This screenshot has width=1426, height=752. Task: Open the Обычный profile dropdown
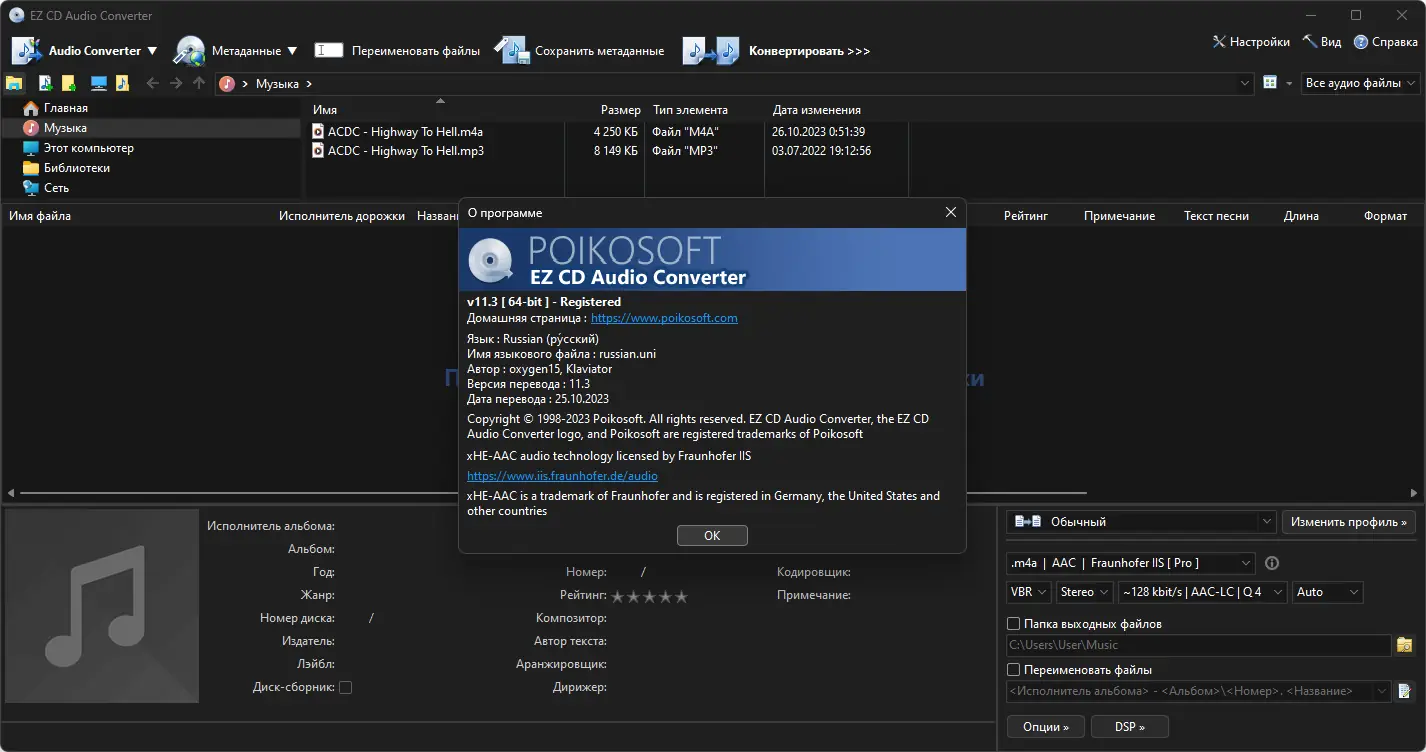click(1141, 522)
